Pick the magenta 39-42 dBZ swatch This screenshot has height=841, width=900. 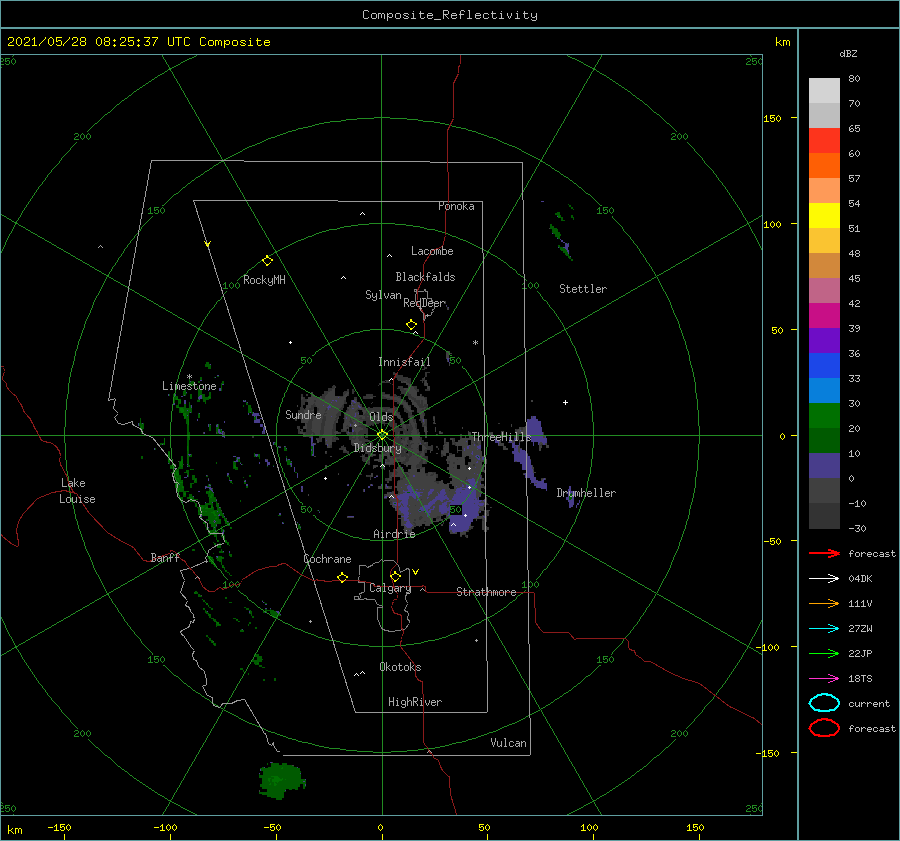824,315
